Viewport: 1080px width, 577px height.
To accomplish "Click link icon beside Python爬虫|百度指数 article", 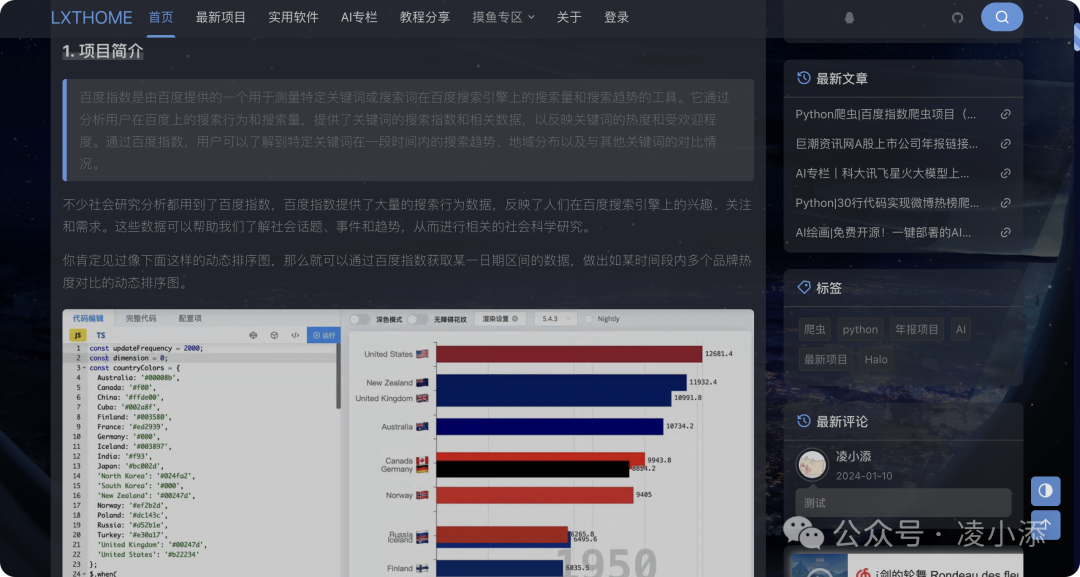I will pyautogui.click(x=1006, y=114).
